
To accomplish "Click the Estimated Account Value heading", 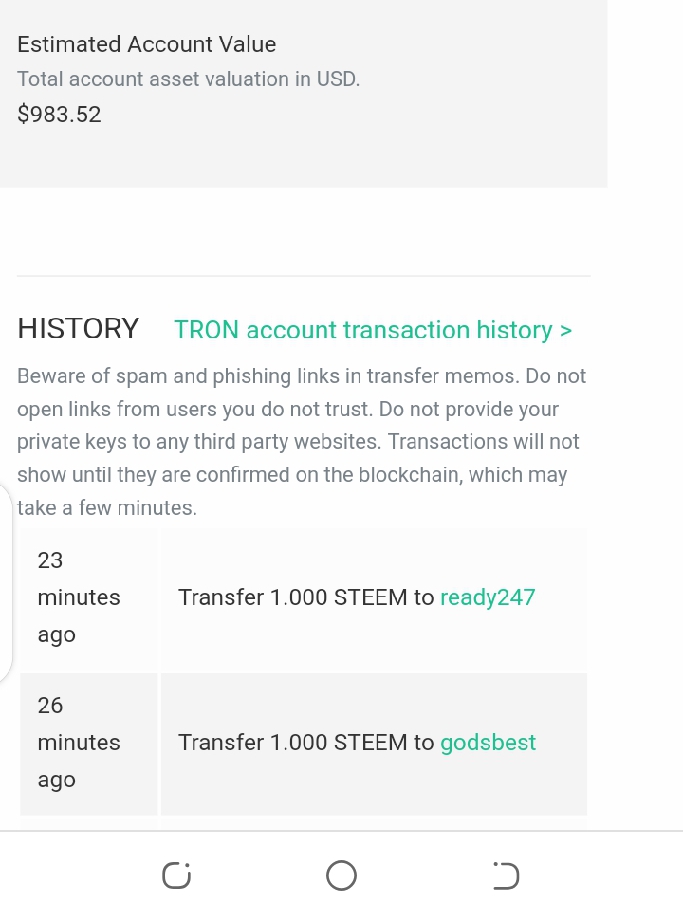I will [147, 45].
